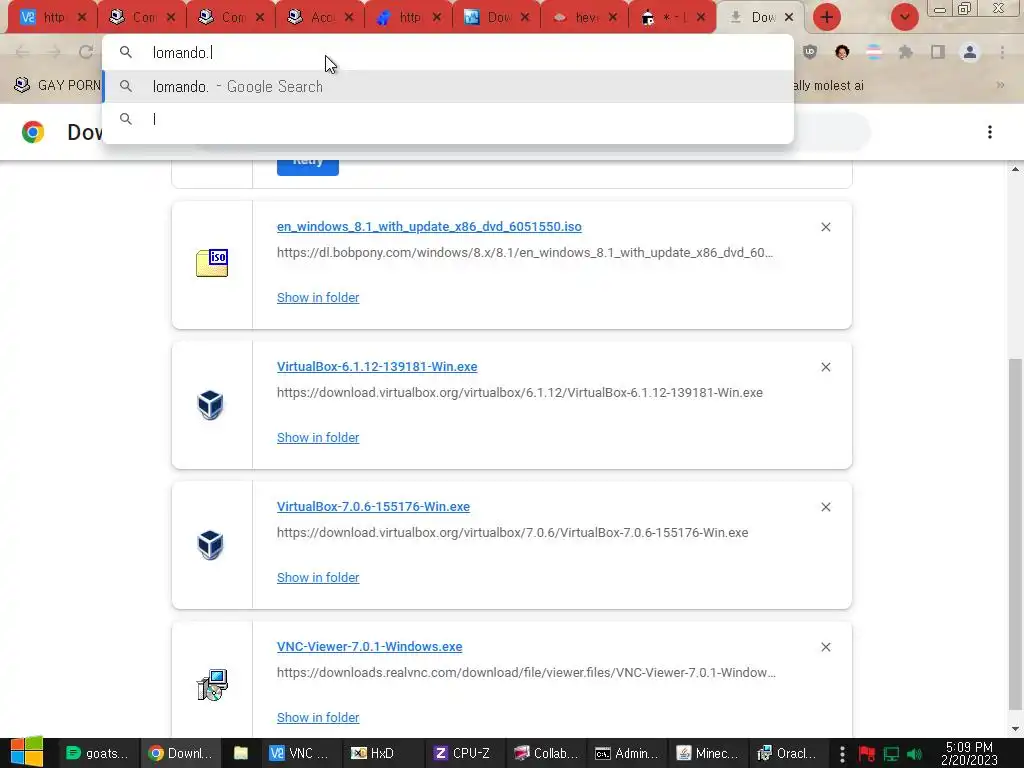Close the 'hev' tab
Viewport: 1024px width, 768px height.
[613, 18]
